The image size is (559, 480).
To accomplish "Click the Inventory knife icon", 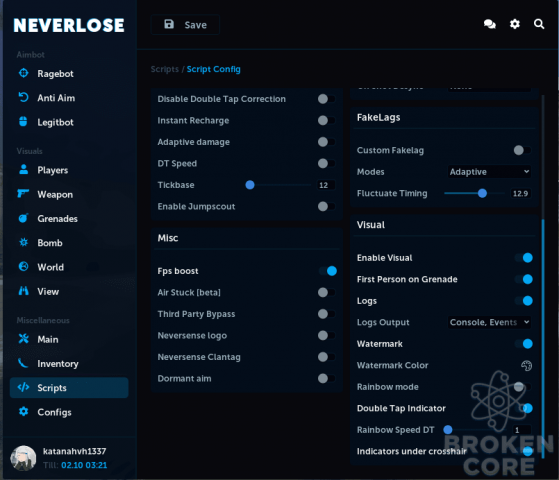I will click(x=23, y=363).
